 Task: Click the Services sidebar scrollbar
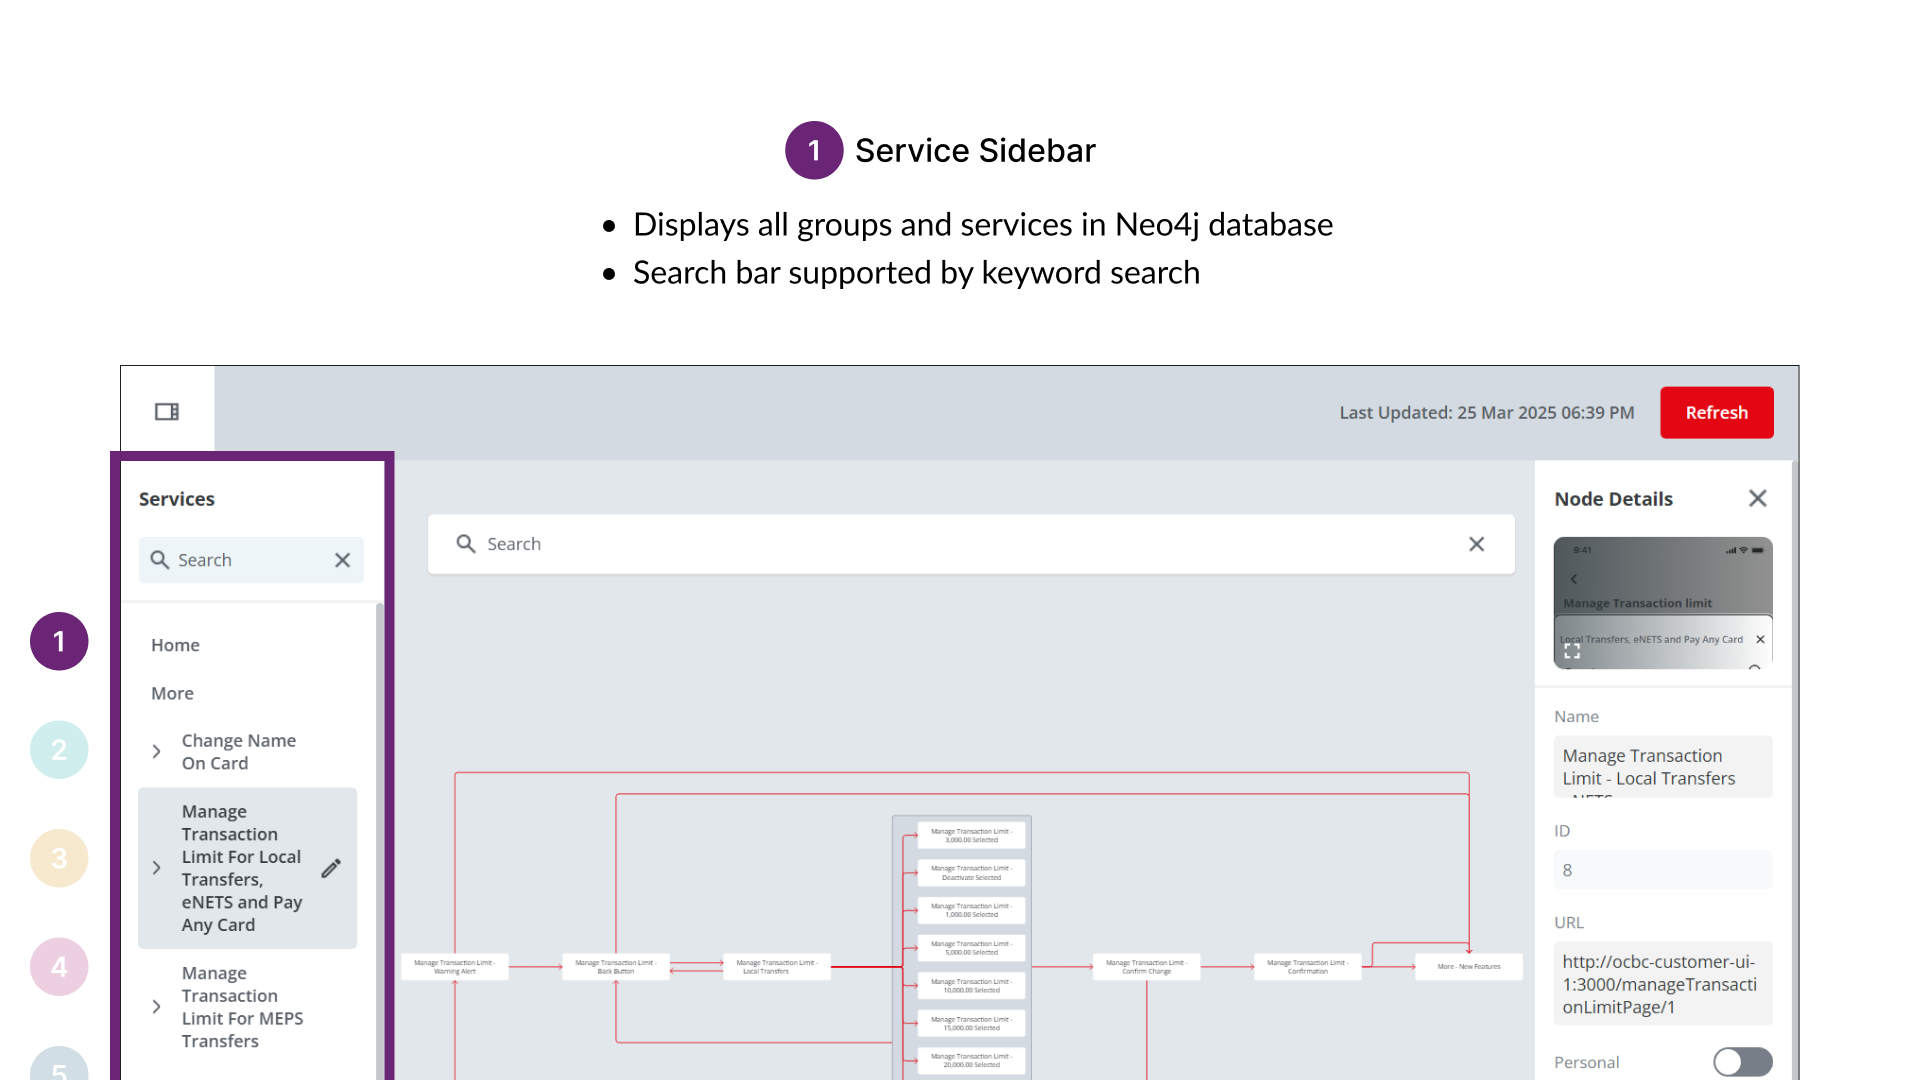(379, 840)
